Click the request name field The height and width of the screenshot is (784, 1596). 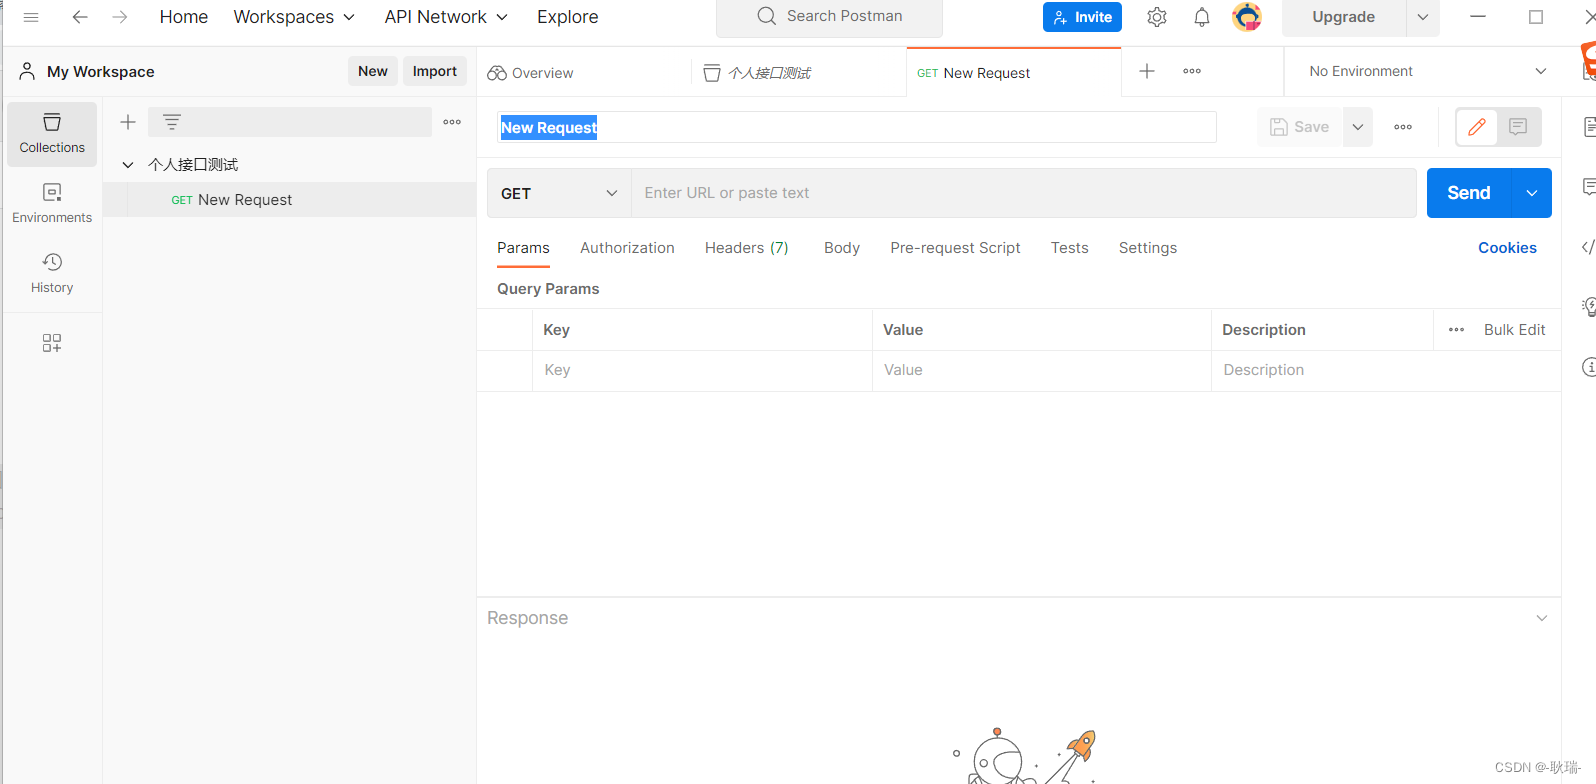[857, 127]
